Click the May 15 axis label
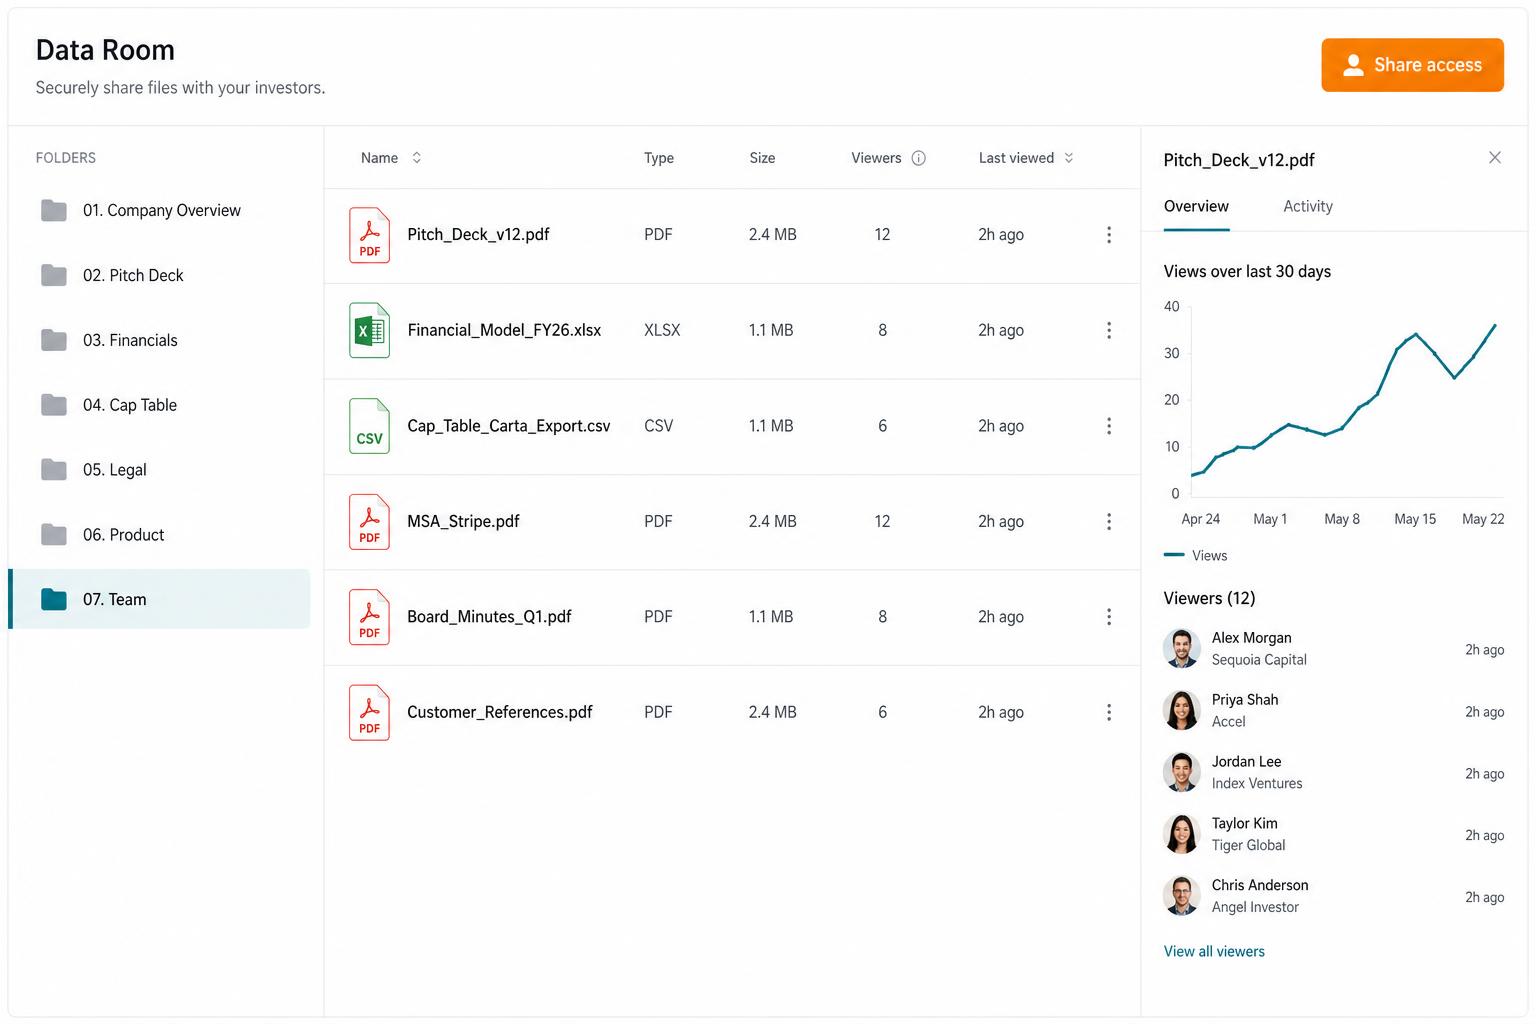 [x=1415, y=519]
